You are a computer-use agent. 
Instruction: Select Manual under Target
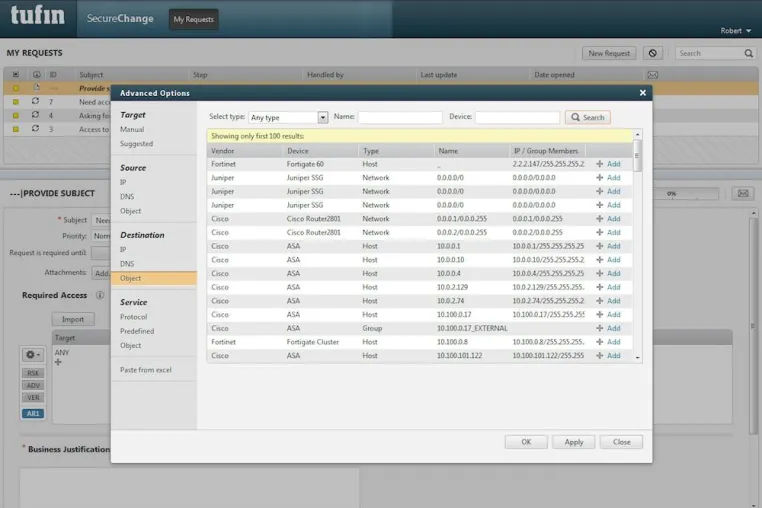[132, 129]
